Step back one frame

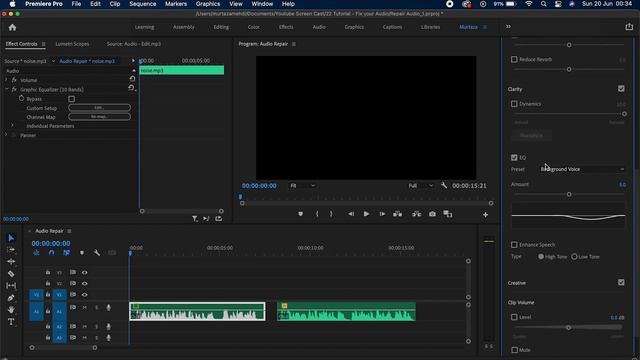pyautogui.click(x=351, y=214)
